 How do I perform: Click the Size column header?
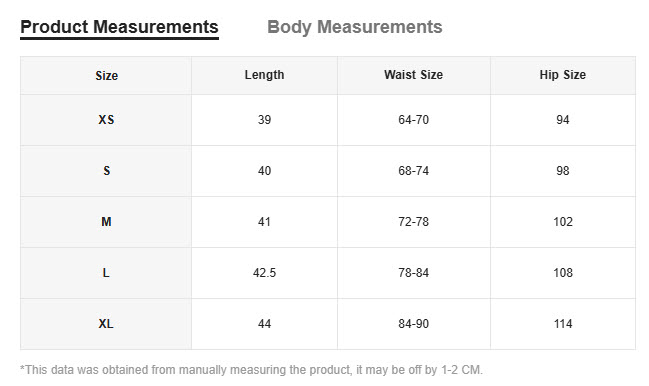tap(106, 76)
